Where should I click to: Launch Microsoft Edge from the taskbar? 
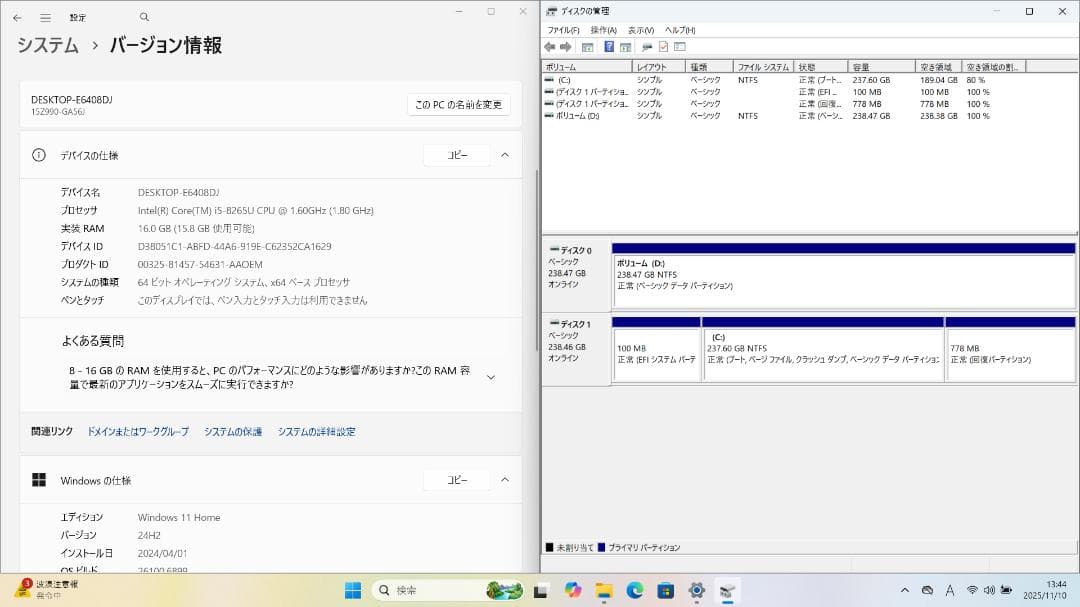pyautogui.click(x=633, y=589)
